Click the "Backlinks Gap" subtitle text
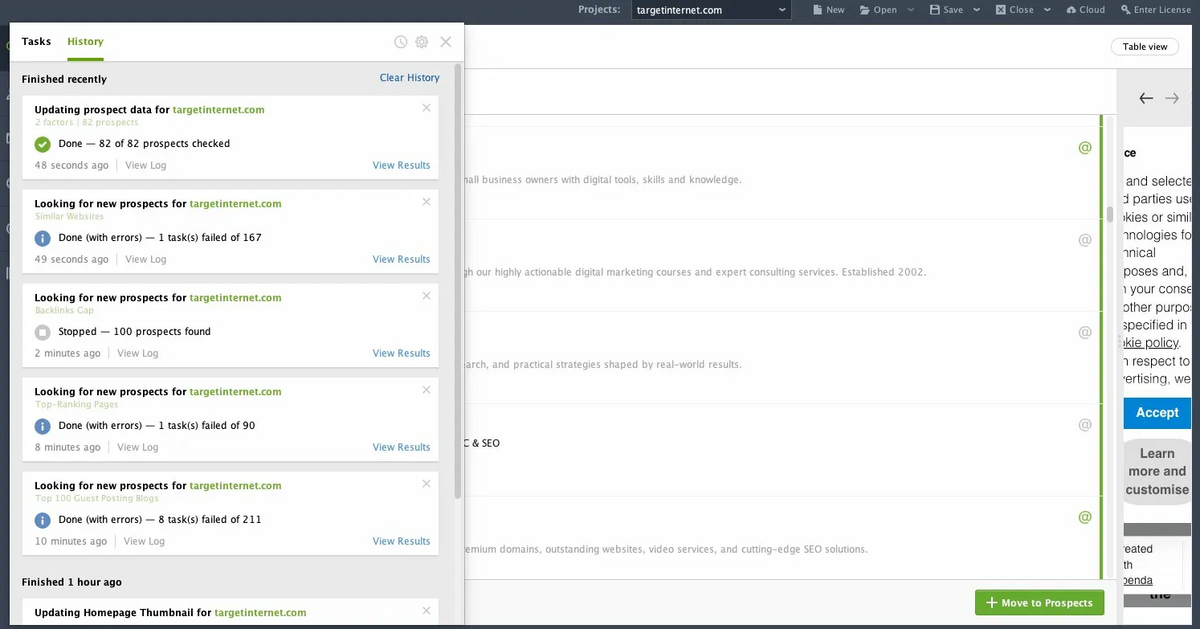 click(65, 310)
